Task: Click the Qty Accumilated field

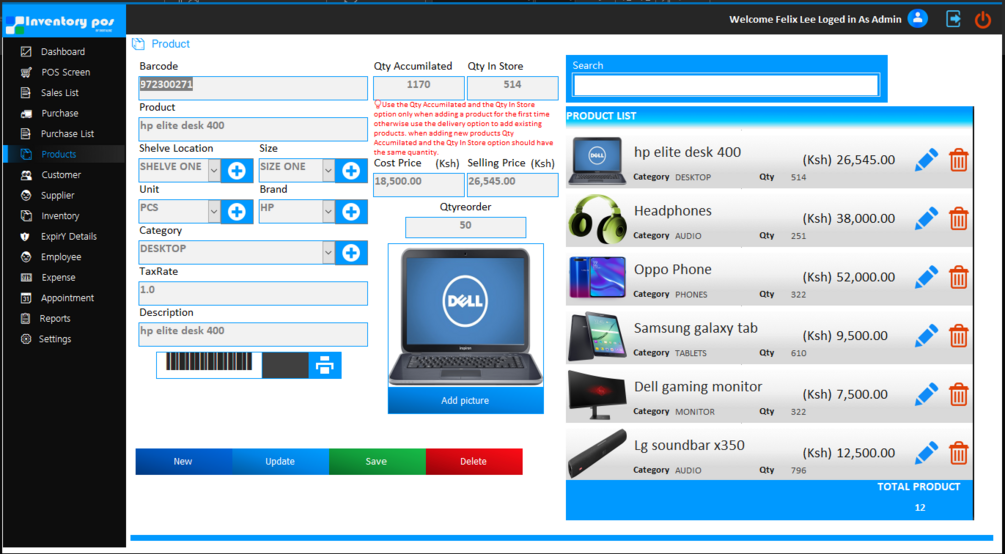Action: pyautogui.click(x=419, y=88)
